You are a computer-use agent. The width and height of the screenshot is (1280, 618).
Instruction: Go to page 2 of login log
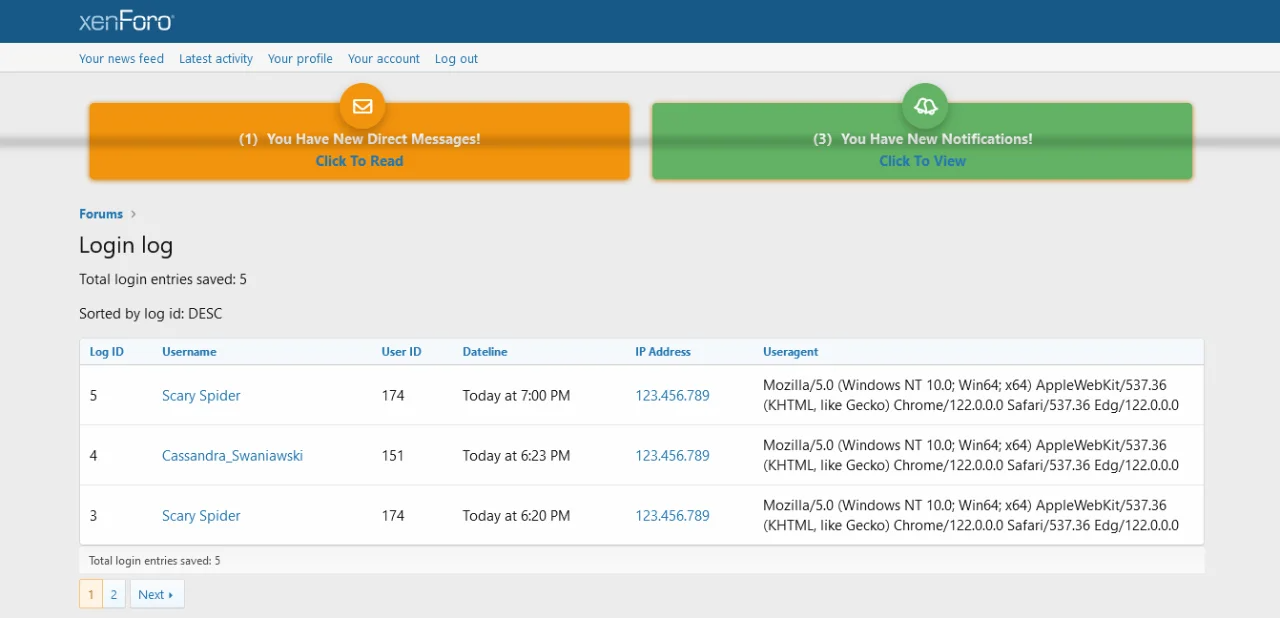click(114, 595)
